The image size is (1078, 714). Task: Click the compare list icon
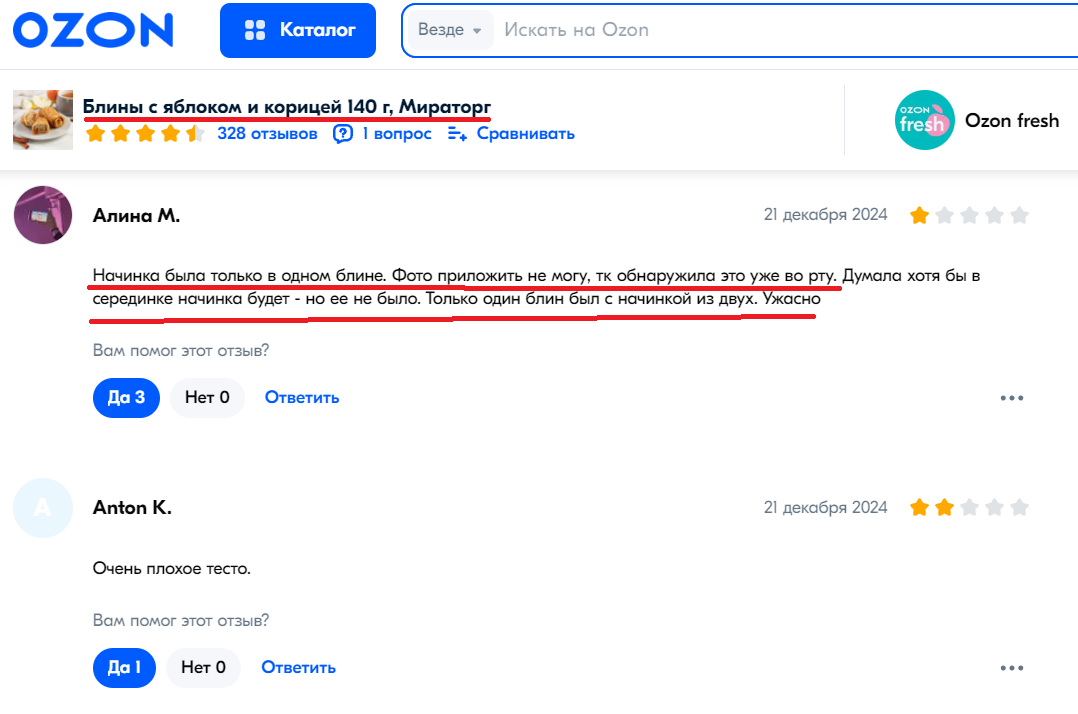point(457,133)
